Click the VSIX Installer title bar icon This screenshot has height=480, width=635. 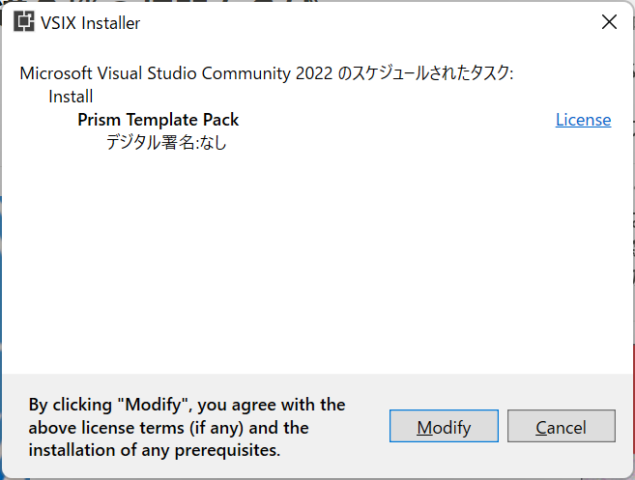23,22
